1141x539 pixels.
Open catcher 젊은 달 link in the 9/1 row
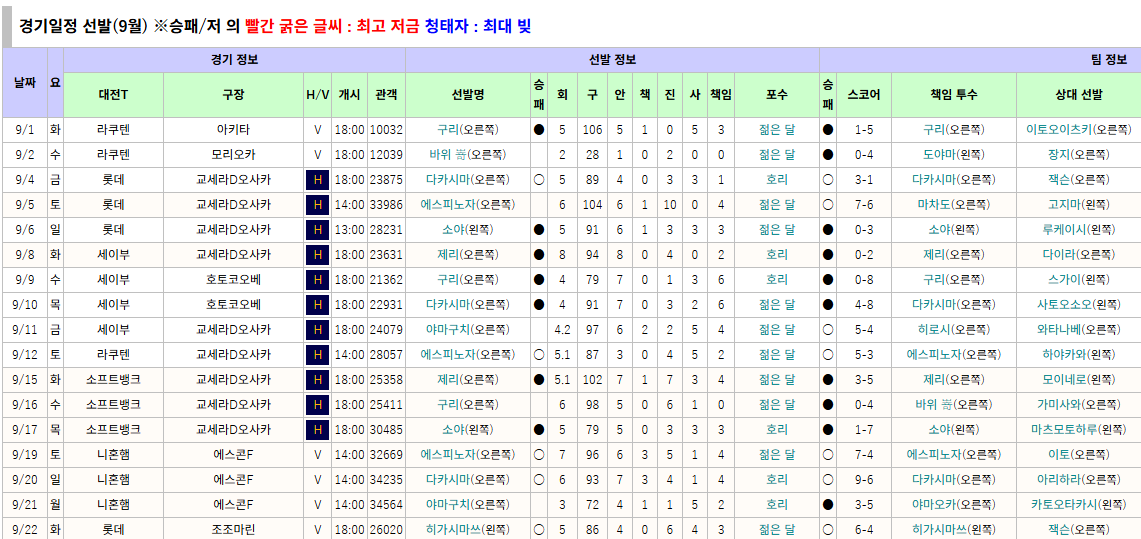pos(776,130)
